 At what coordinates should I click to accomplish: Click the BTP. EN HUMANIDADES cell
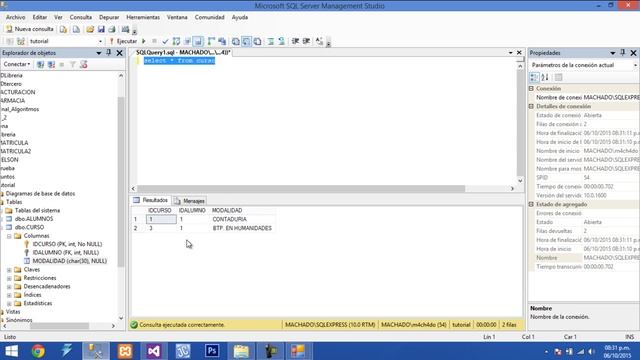tap(242, 228)
